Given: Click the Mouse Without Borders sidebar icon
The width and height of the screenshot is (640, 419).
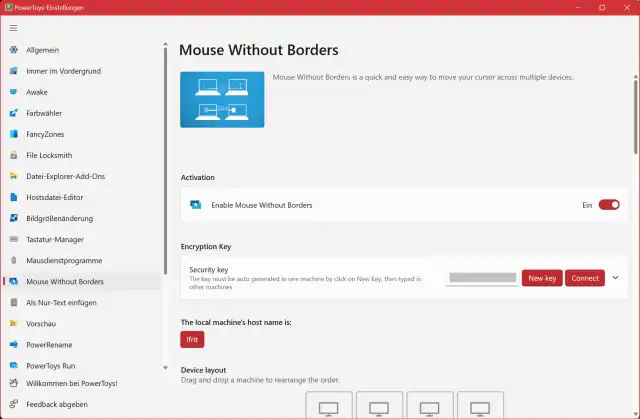Looking at the screenshot, I should (x=13, y=282).
